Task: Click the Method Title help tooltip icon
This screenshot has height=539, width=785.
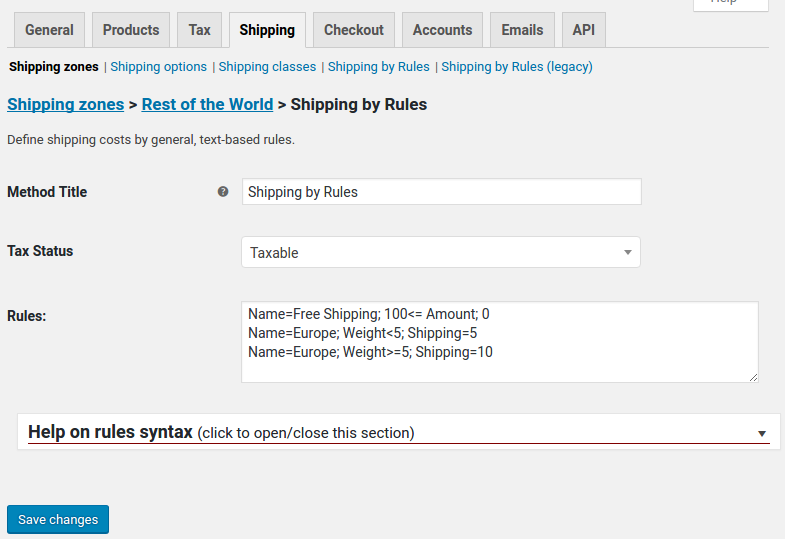Action: tap(223, 192)
